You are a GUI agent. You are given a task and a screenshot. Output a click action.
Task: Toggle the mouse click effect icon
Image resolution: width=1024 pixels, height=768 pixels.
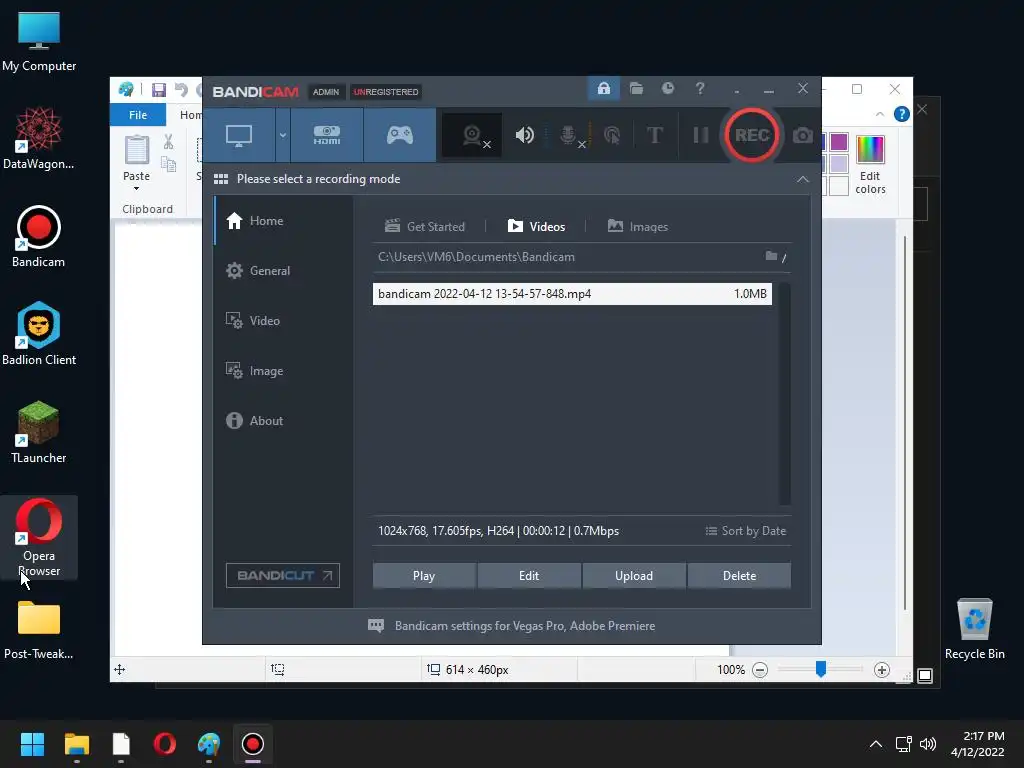point(612,135)
